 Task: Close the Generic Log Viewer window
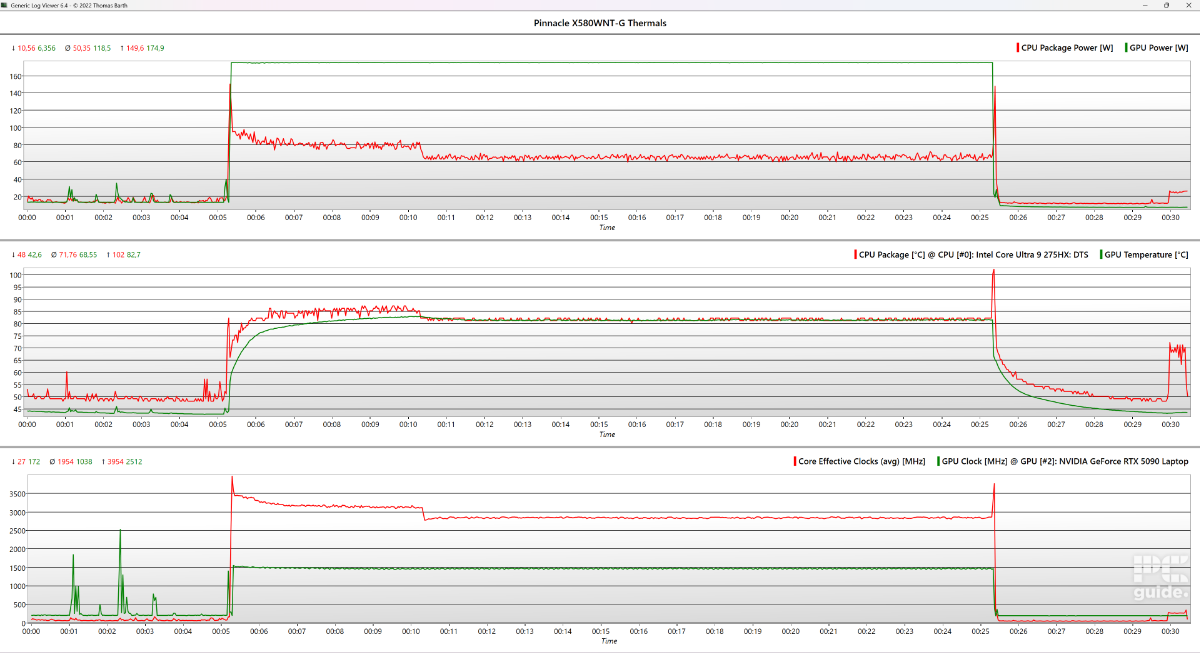tap(1190, 5)
